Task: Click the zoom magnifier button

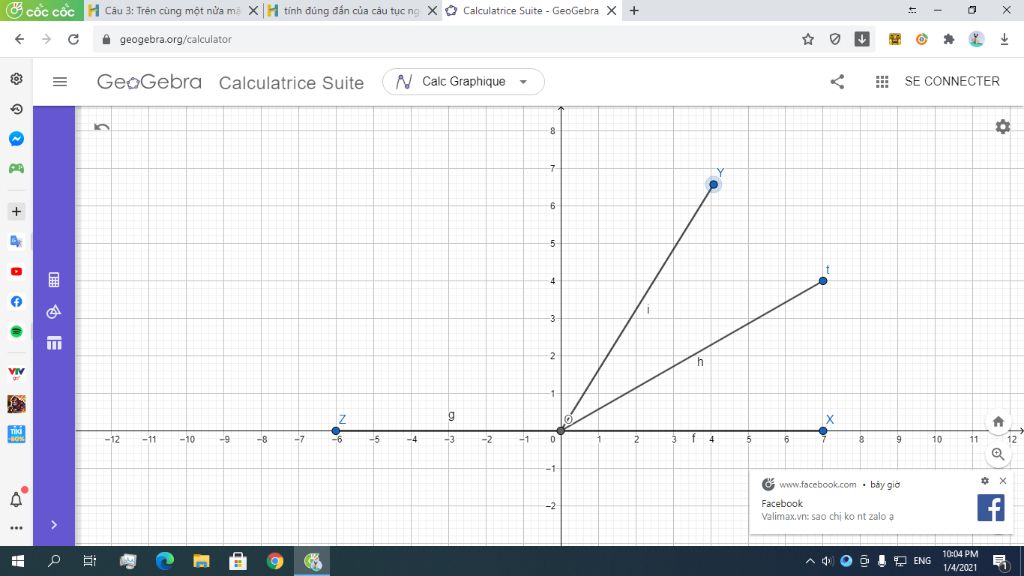Action: (x=998, y=454)
